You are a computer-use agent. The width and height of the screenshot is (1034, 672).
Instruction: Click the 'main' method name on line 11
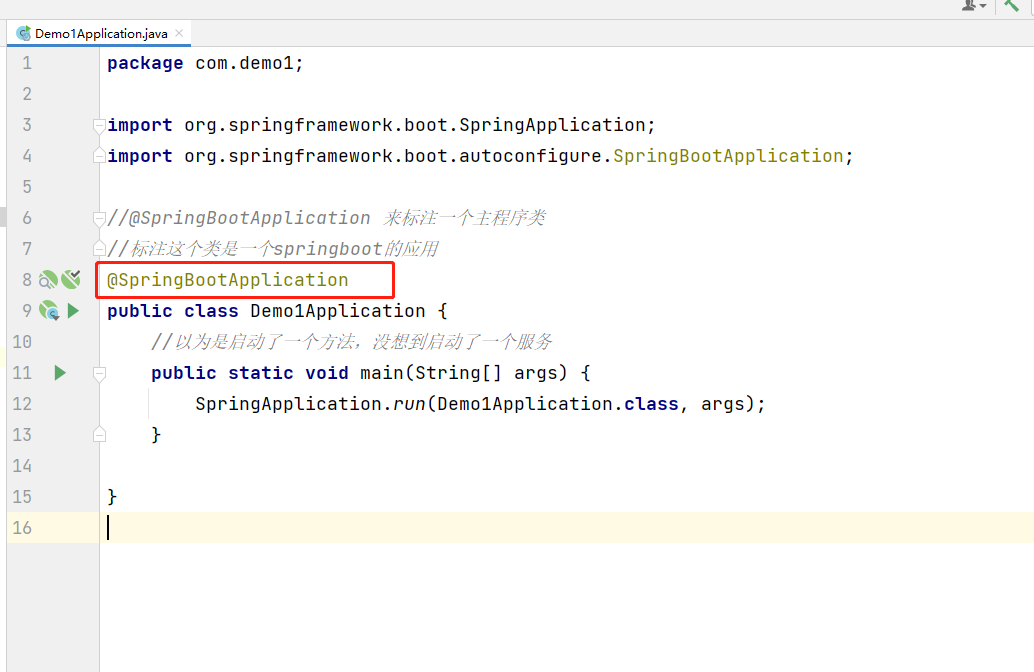[382, 373]
